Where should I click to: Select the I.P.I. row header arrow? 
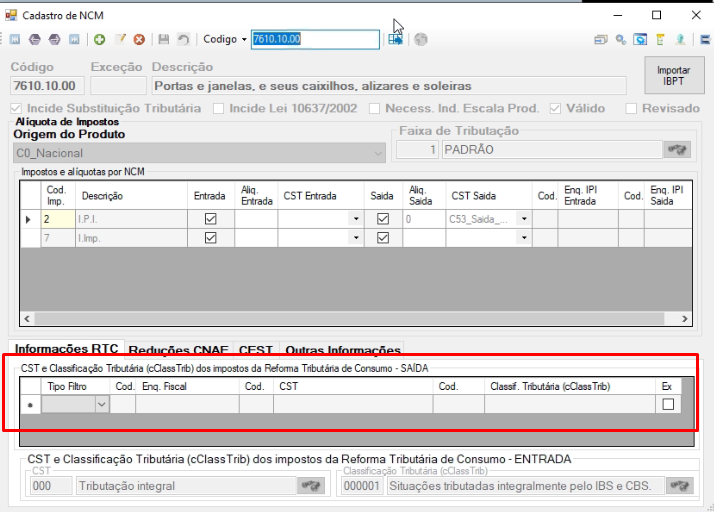30,219
